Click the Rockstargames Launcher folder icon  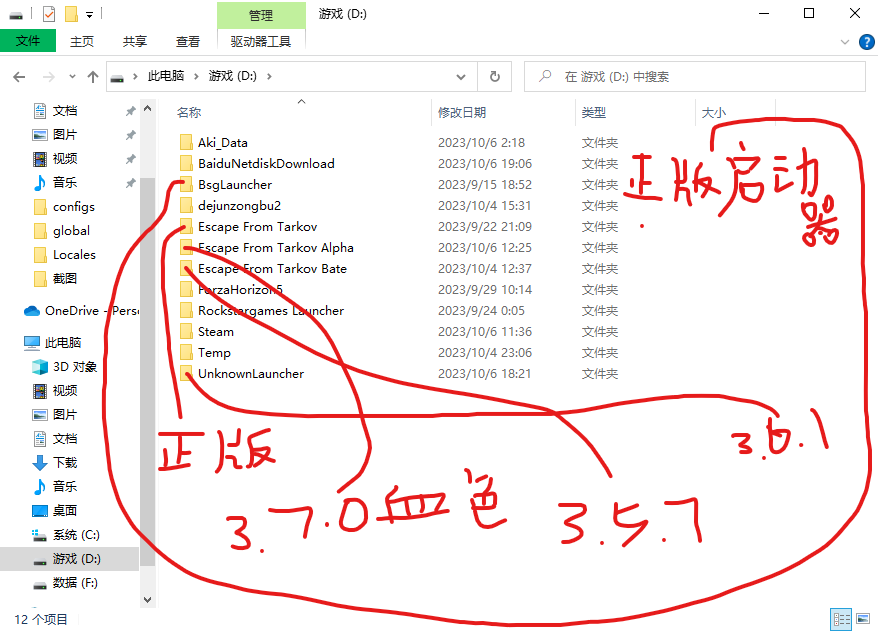tap(186, 311)
